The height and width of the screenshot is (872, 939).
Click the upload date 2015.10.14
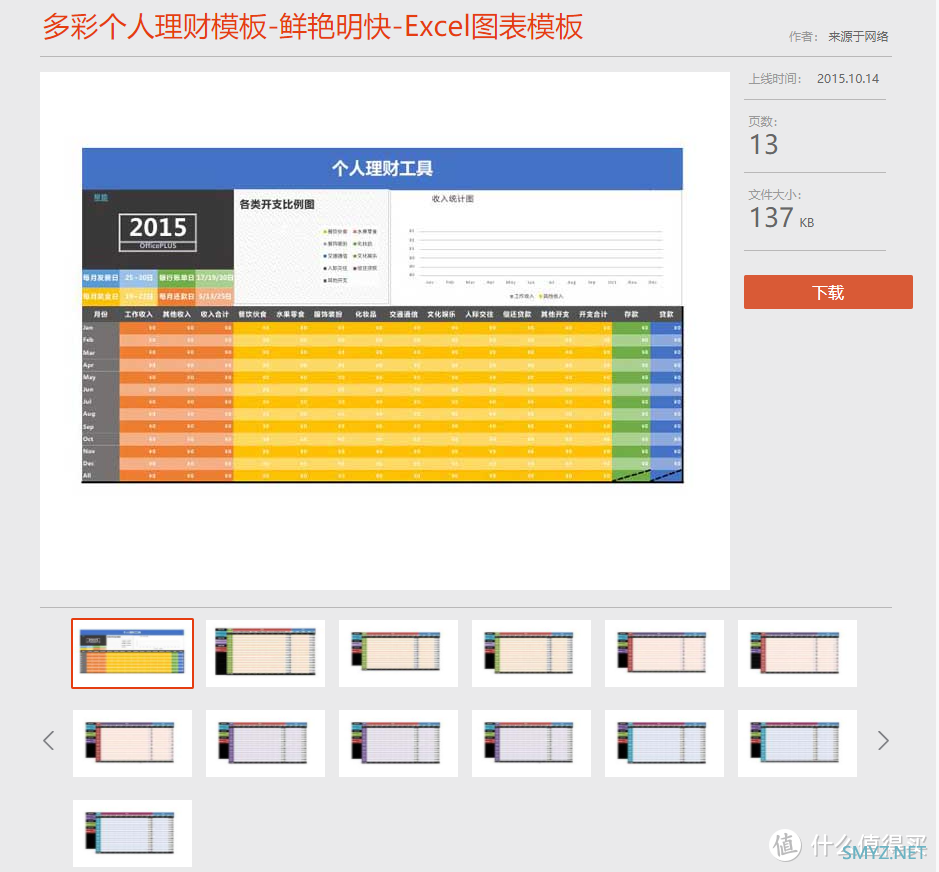click(847, 78)
